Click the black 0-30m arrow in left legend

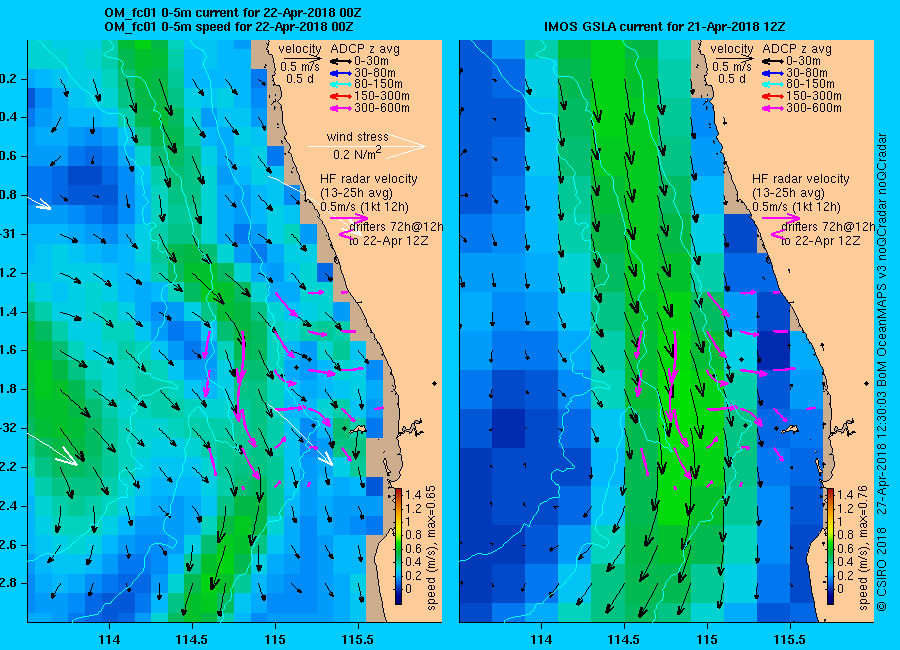coord(340,61)
